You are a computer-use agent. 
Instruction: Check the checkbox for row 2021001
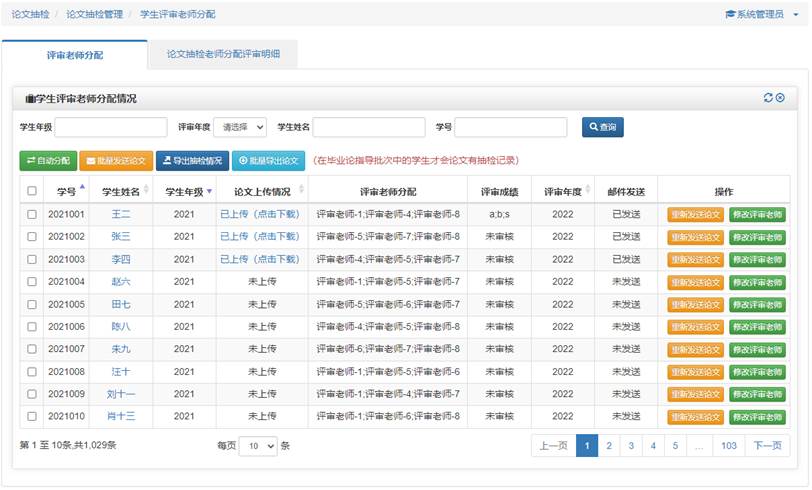click(32, 214)
